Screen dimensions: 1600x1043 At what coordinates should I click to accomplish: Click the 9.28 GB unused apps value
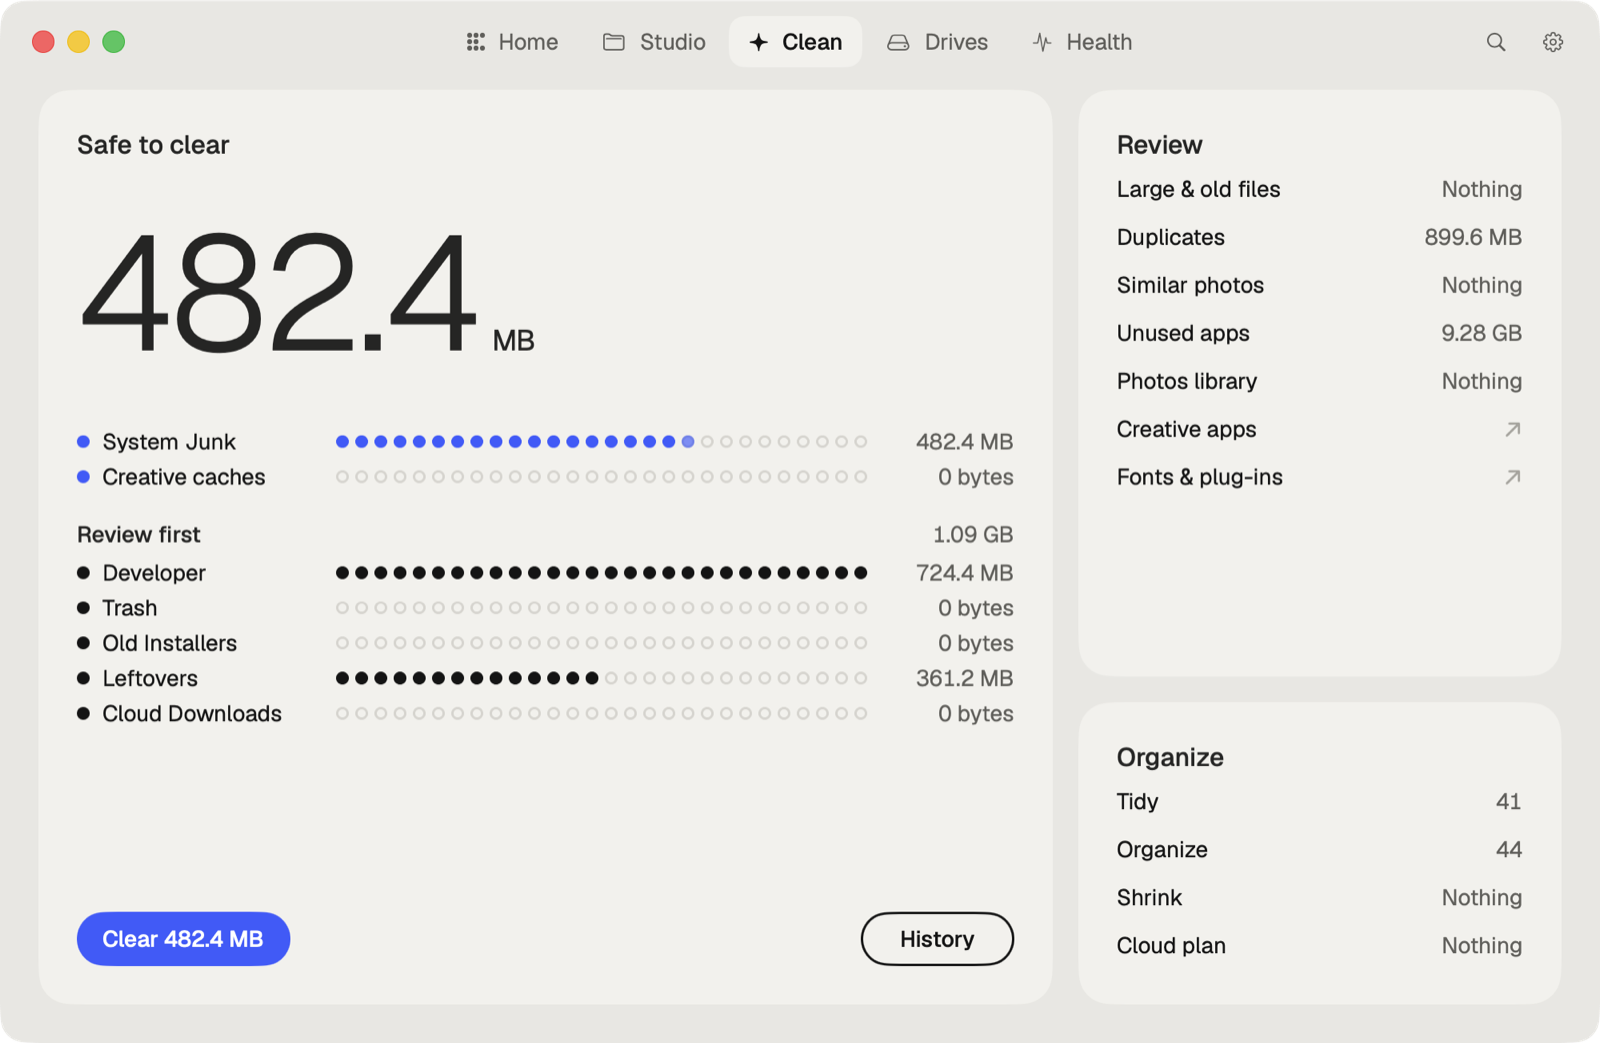[x=1481, y=333]
